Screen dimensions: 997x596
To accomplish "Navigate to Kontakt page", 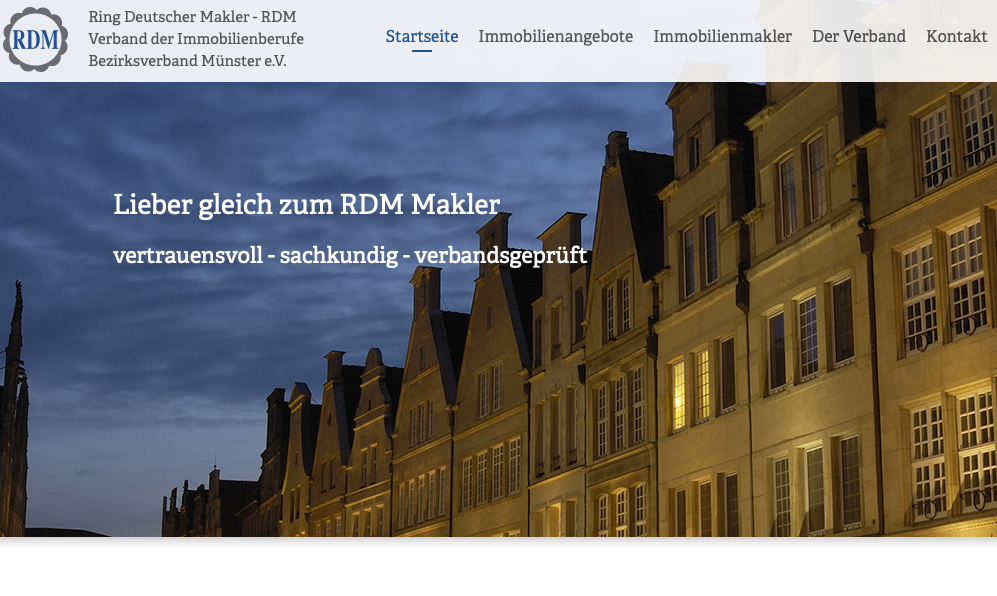I will [956, 37].
